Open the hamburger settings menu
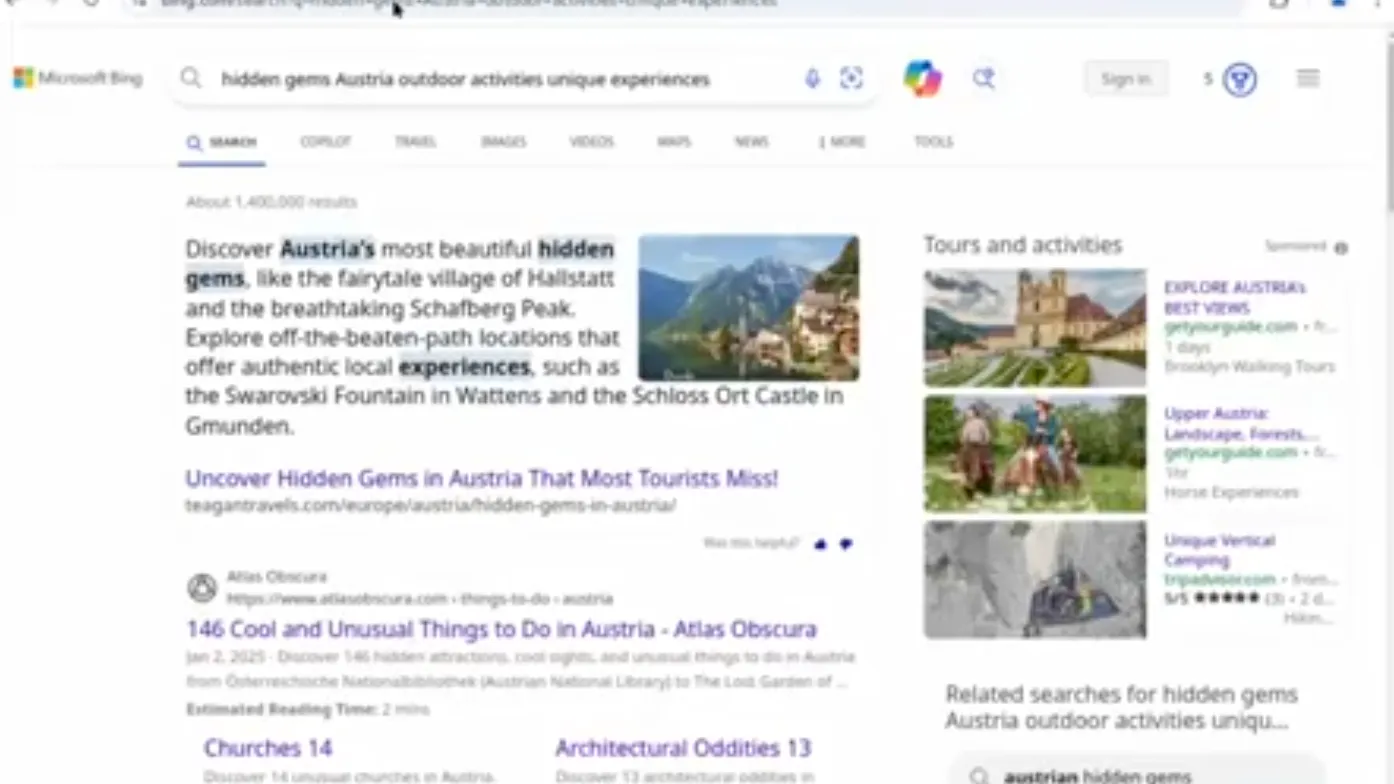The image size is (1394, 784). 1308,79
